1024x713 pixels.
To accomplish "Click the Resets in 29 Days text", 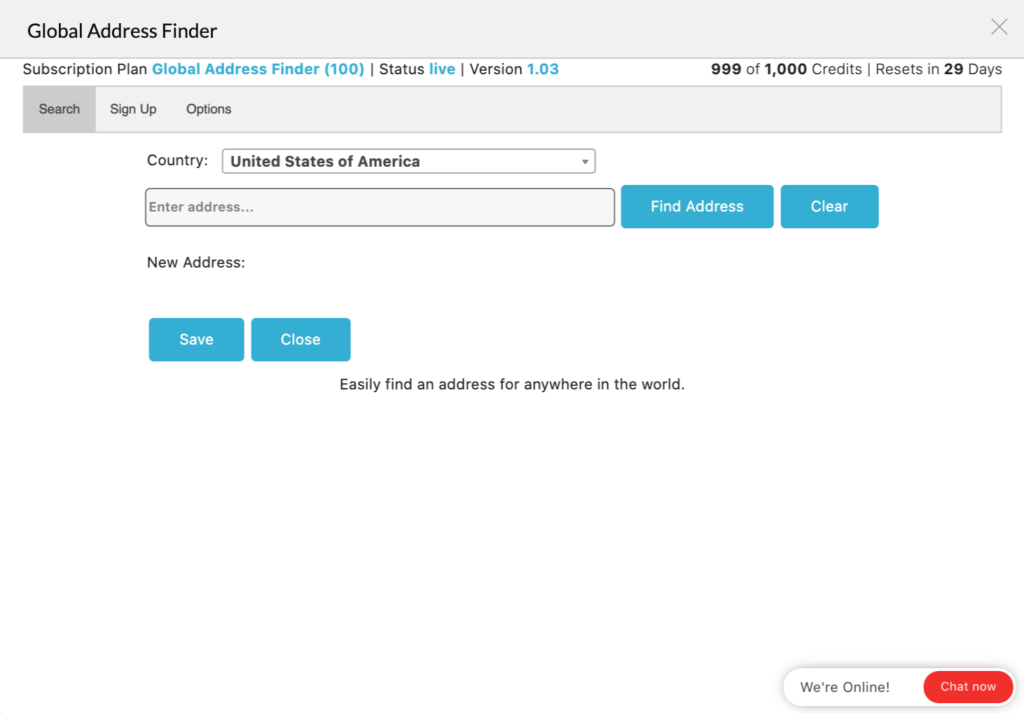I will coord(938,69).
